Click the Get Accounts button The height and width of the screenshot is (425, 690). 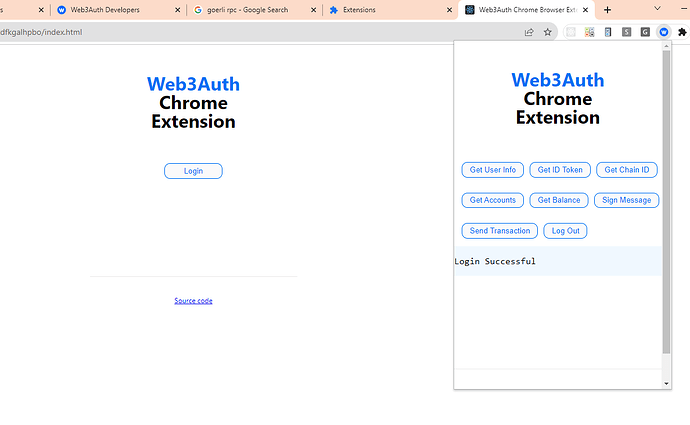tap(492, 200)
